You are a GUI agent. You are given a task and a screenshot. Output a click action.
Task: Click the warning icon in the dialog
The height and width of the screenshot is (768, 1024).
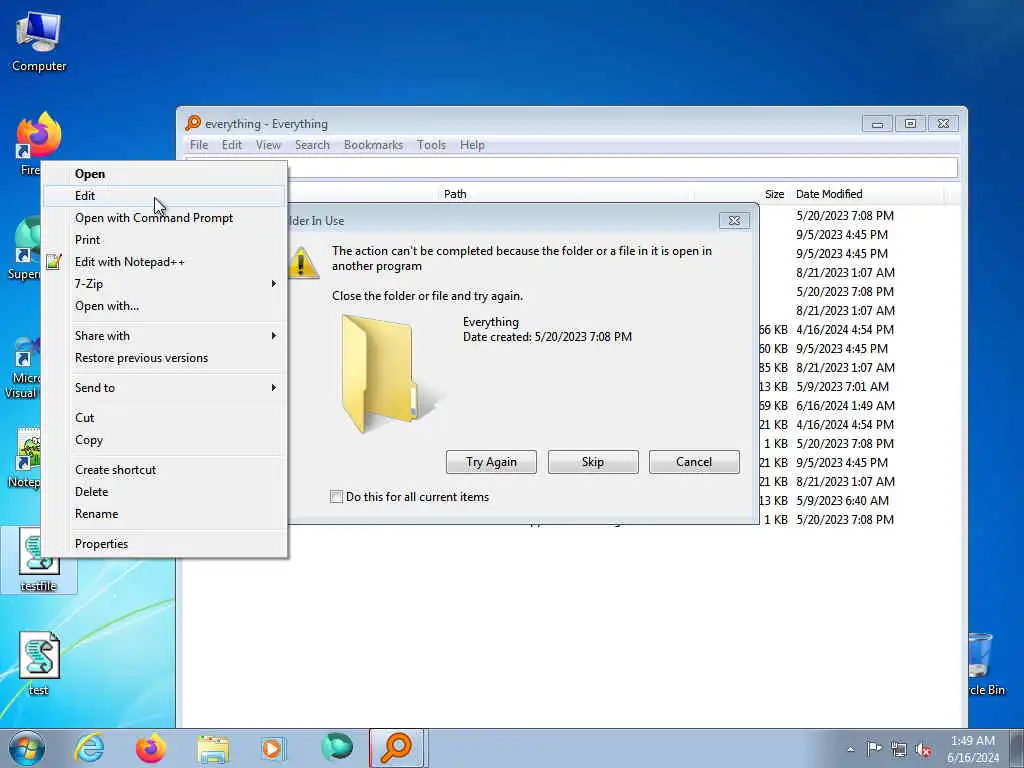pos(302,263)
